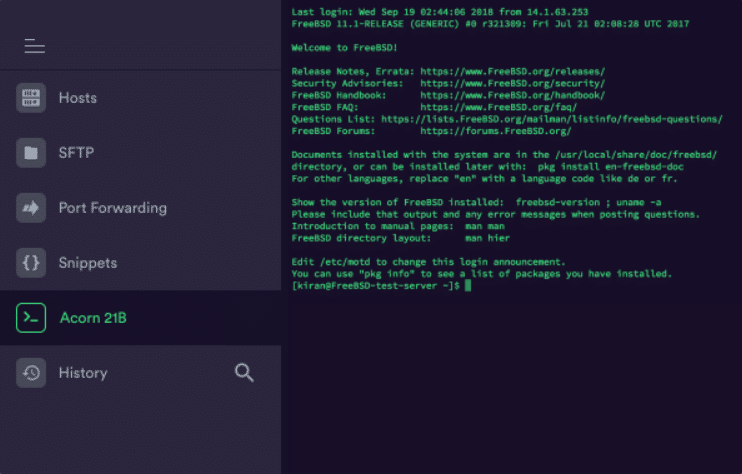Switch to the Snippets text label
Viewport: 742px width, 474px height.
click(88, 263)
